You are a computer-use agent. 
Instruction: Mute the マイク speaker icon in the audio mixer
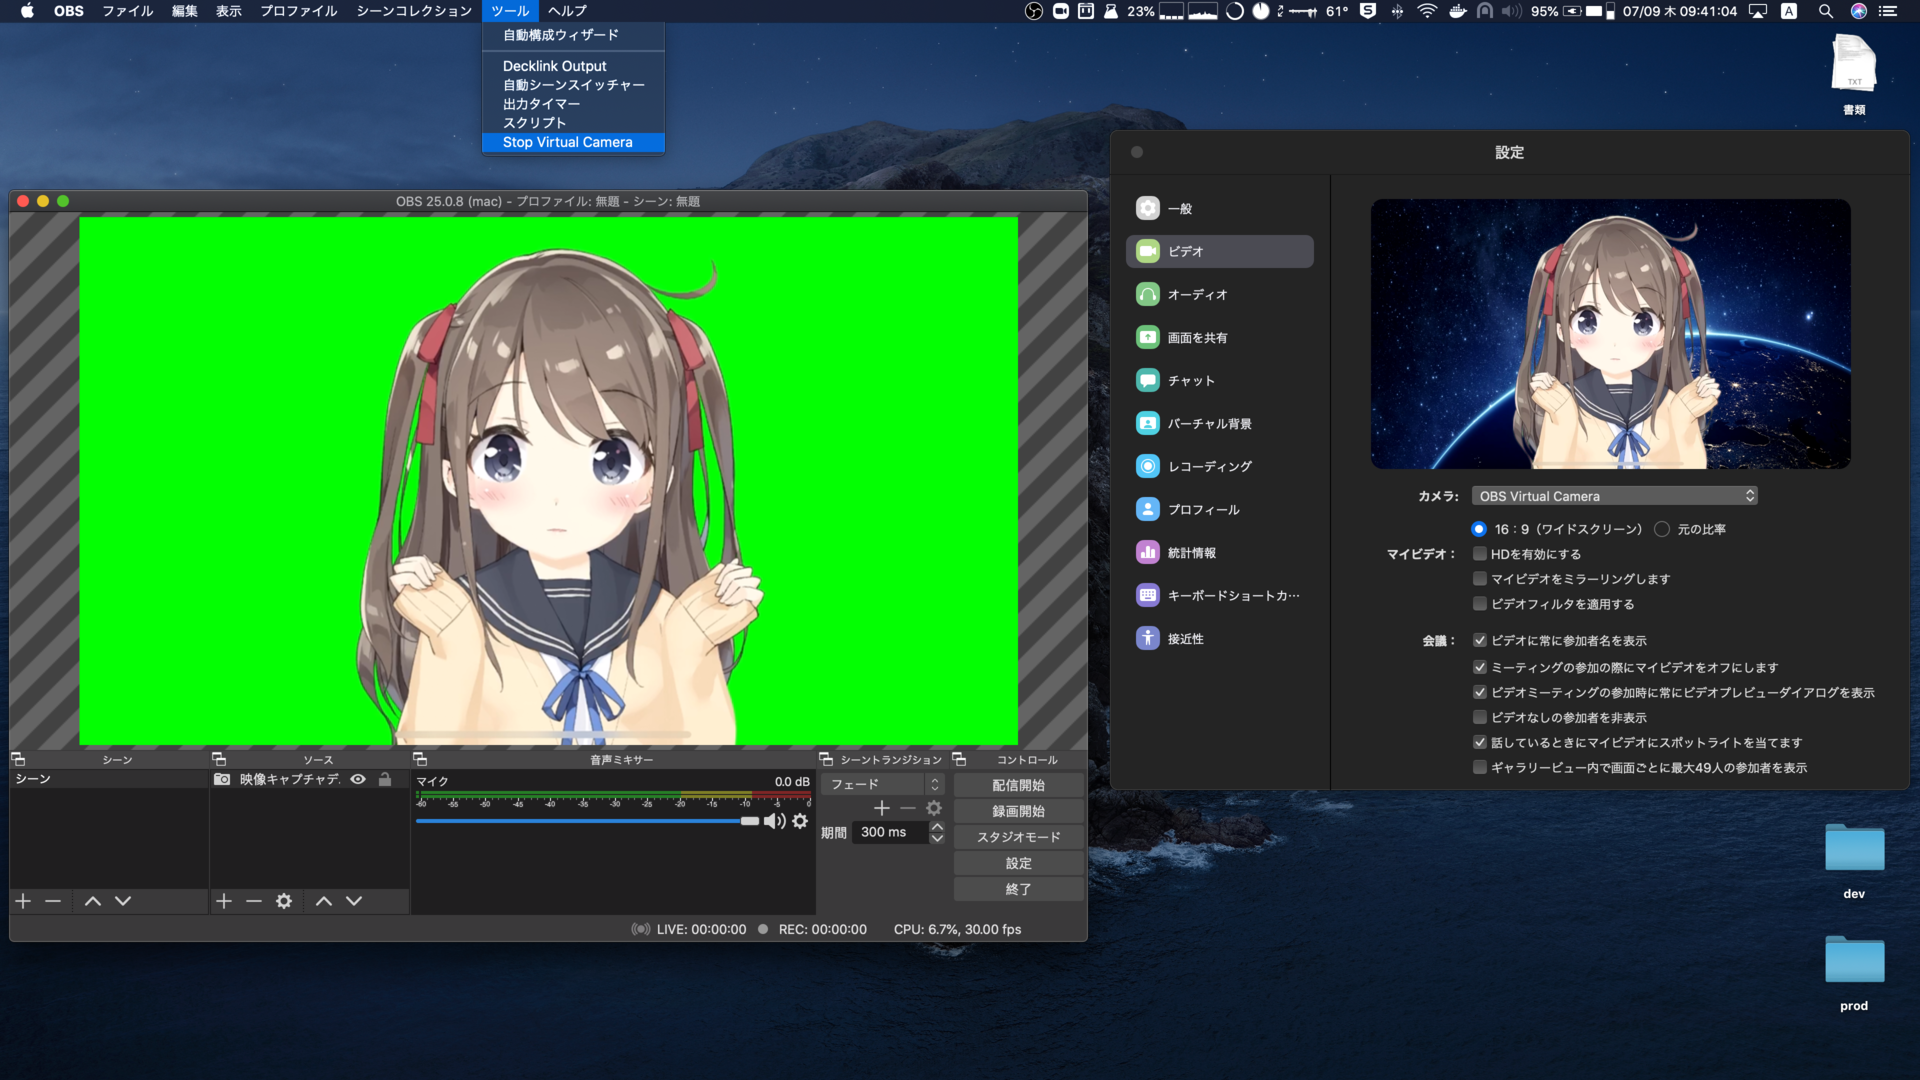pos(775,821)
